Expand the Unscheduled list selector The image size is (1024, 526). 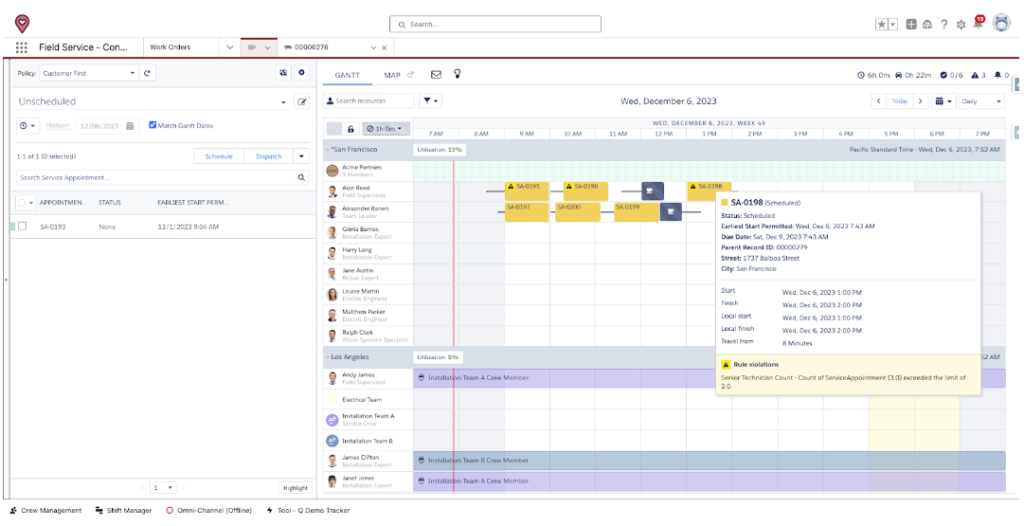[x=283, y=103]
